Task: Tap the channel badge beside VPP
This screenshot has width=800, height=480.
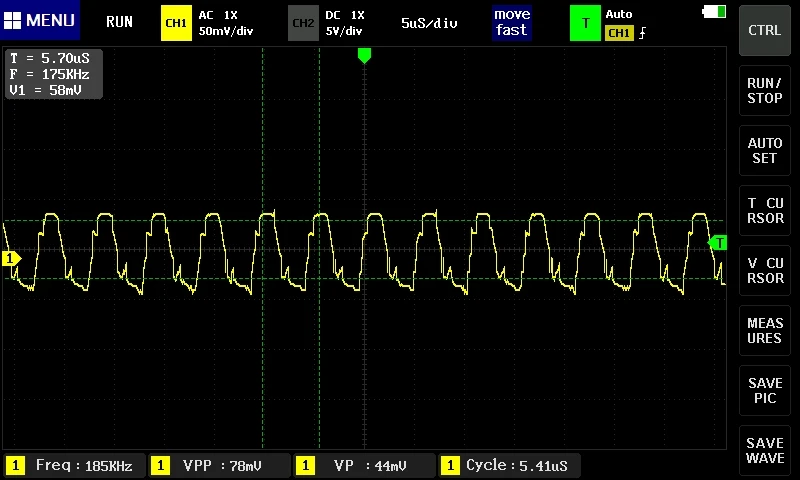Action: [160, 465]
